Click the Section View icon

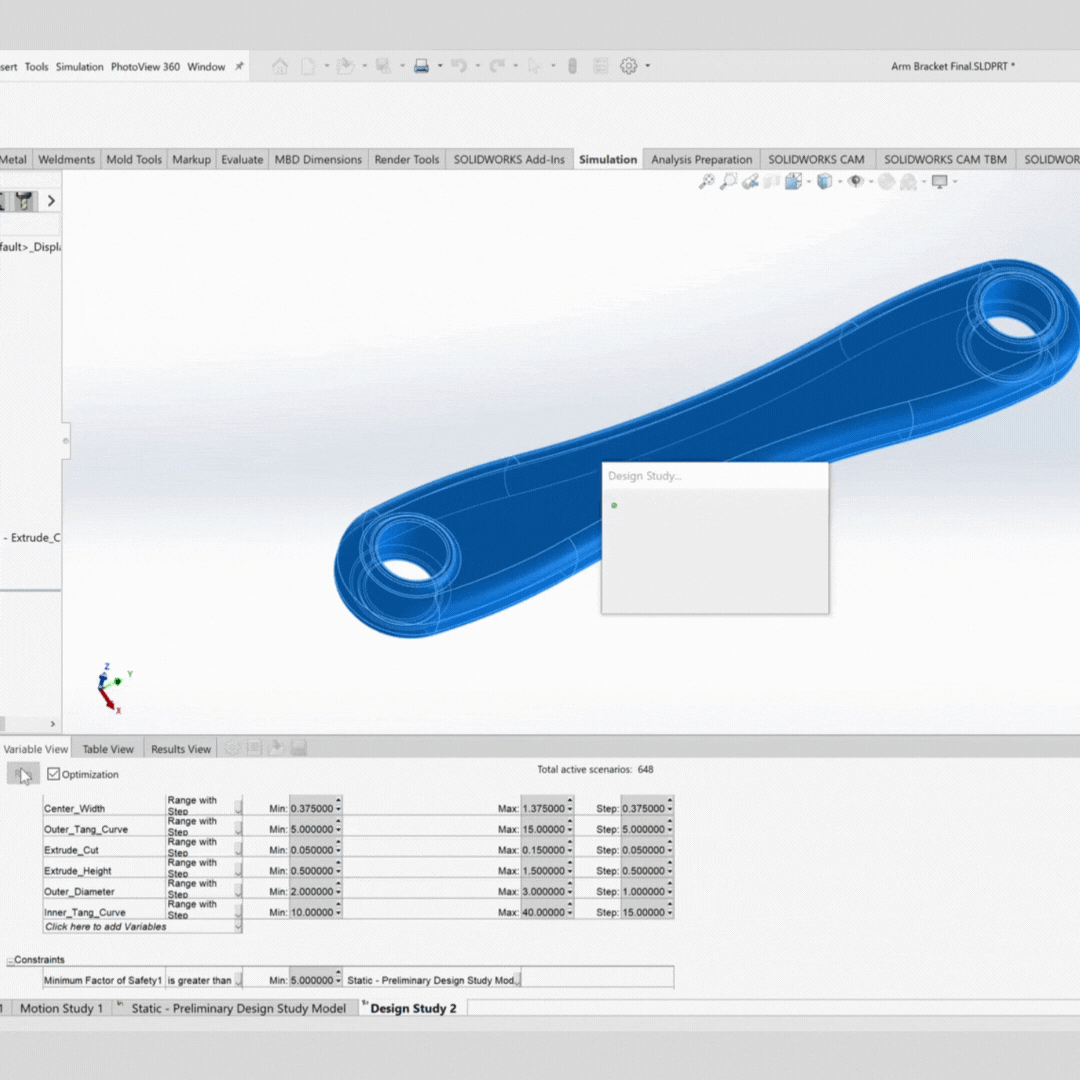click(771, 182)
